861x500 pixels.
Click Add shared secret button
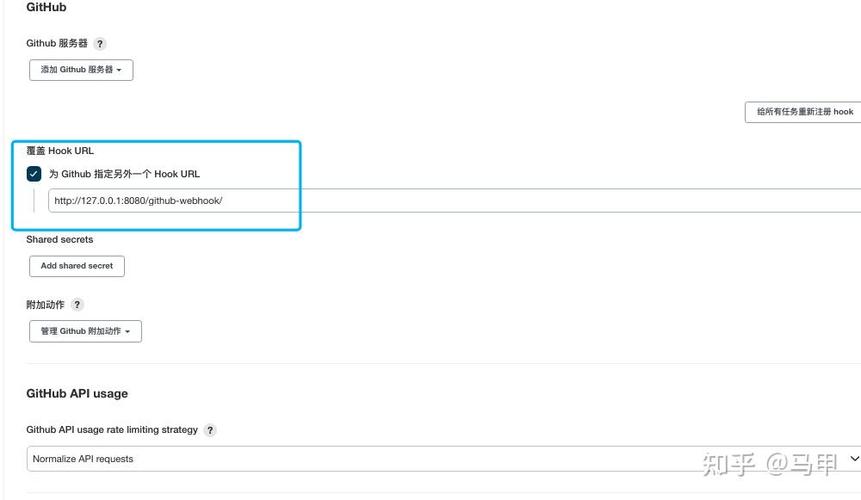(x=77, y=266)
